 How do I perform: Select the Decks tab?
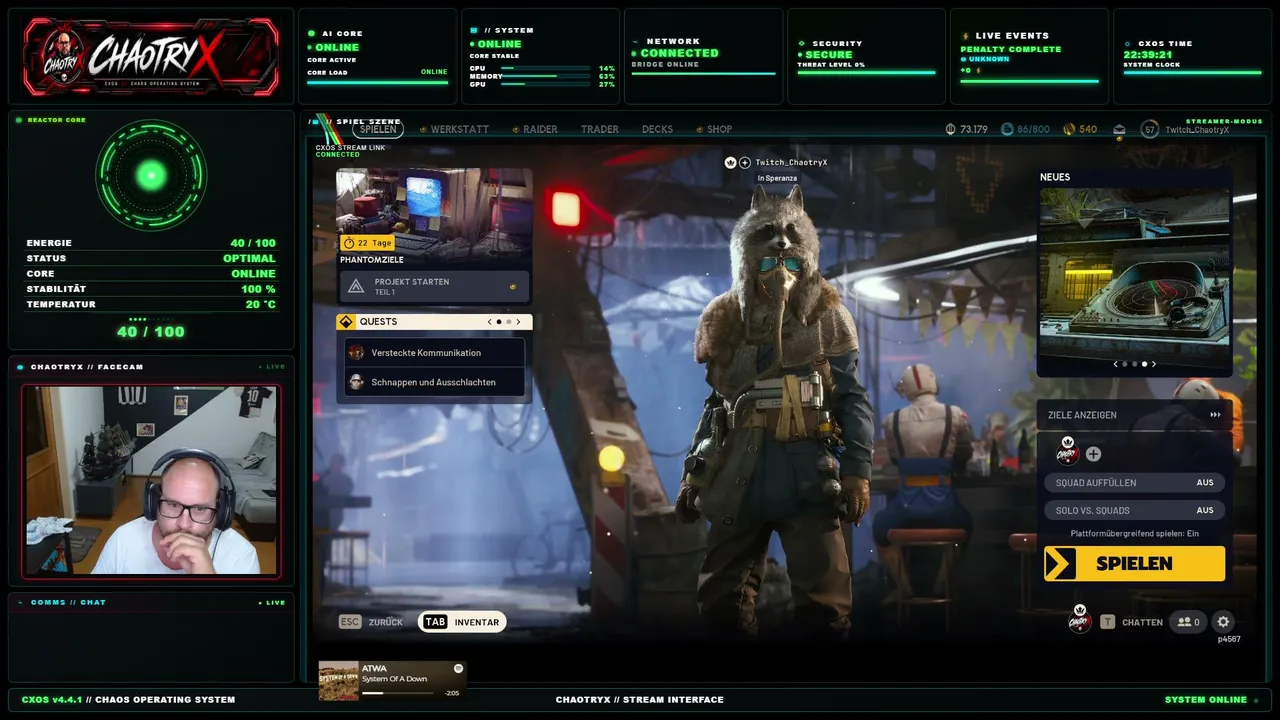point(657,129)
